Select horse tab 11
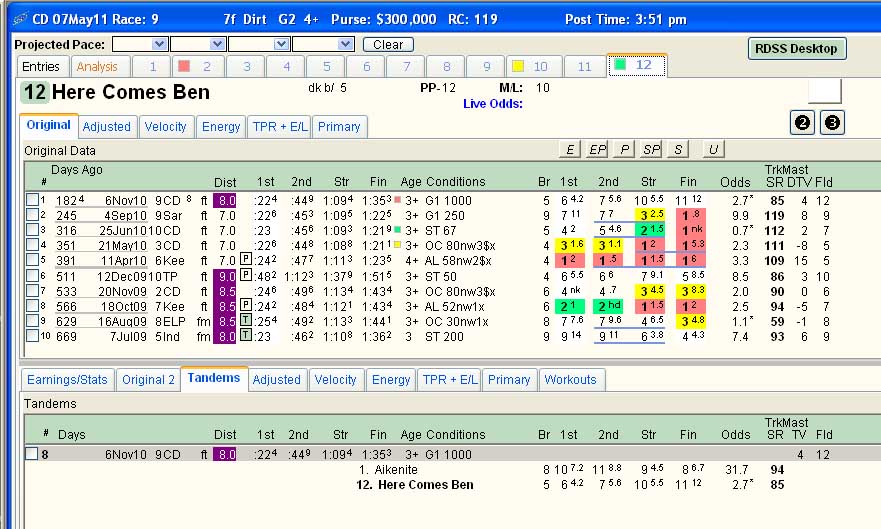 [x=584, y=66]
